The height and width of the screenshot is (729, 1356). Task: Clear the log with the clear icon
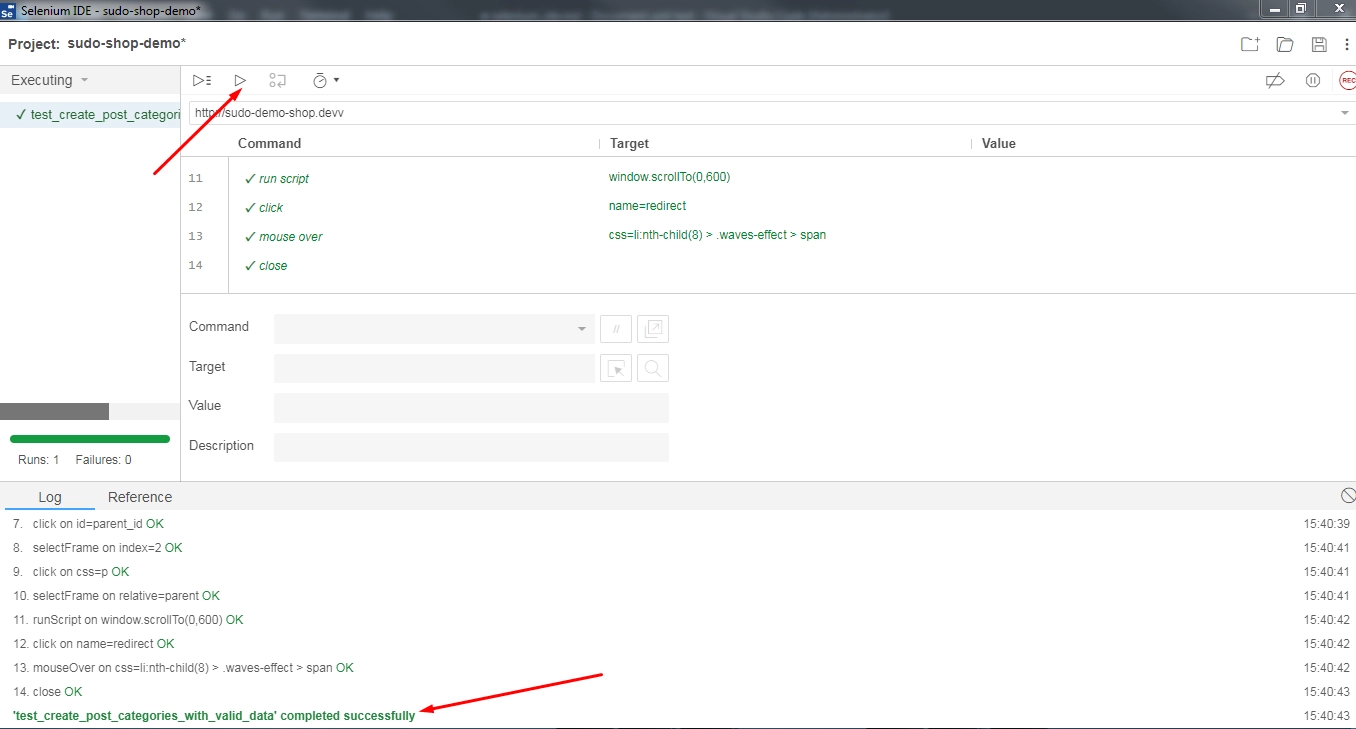1347,496
